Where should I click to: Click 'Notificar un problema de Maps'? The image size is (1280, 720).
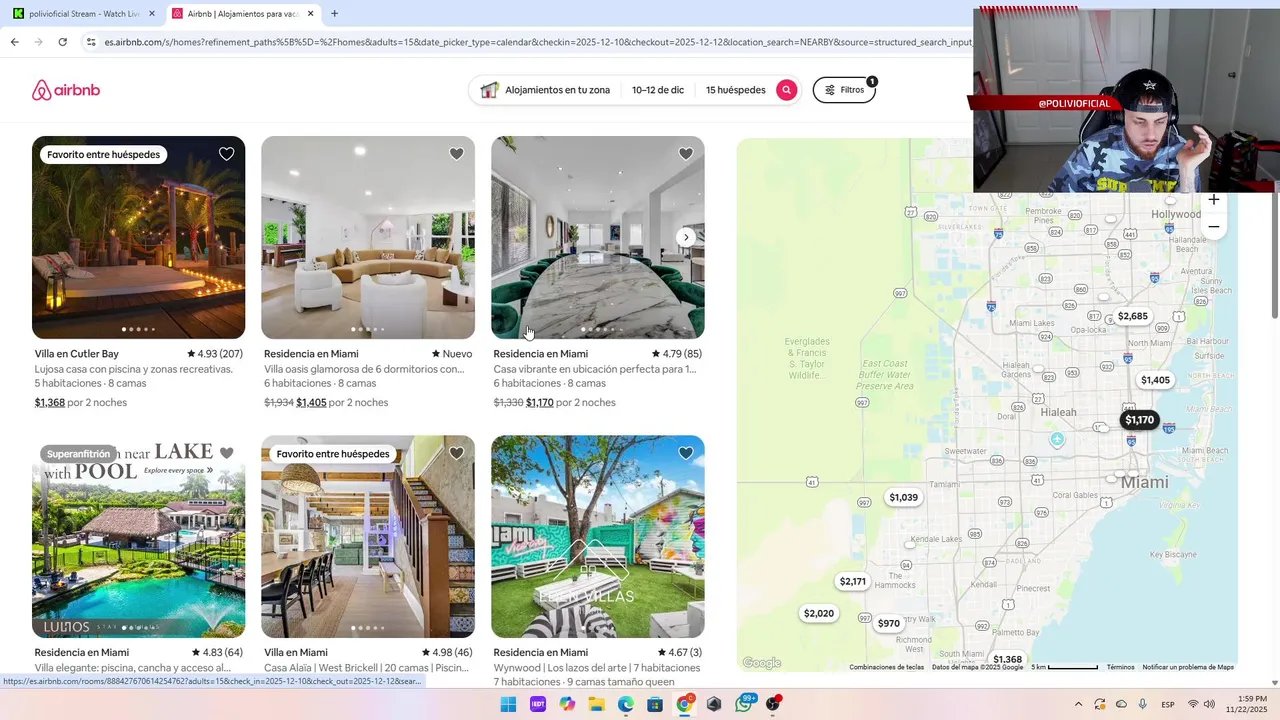tap(1188, 667)
